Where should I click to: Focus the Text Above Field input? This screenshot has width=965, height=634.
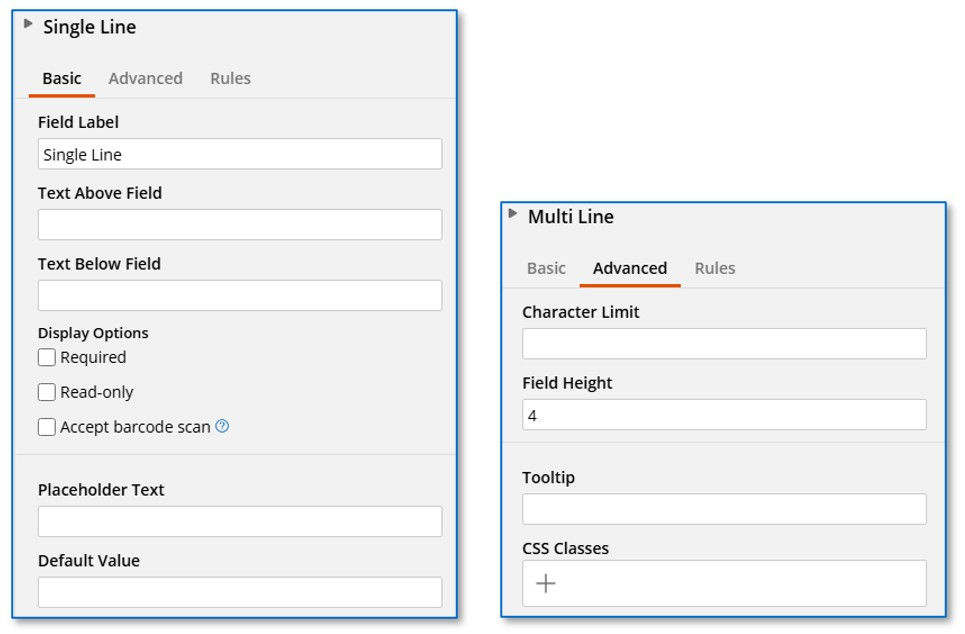click(239, 224)
